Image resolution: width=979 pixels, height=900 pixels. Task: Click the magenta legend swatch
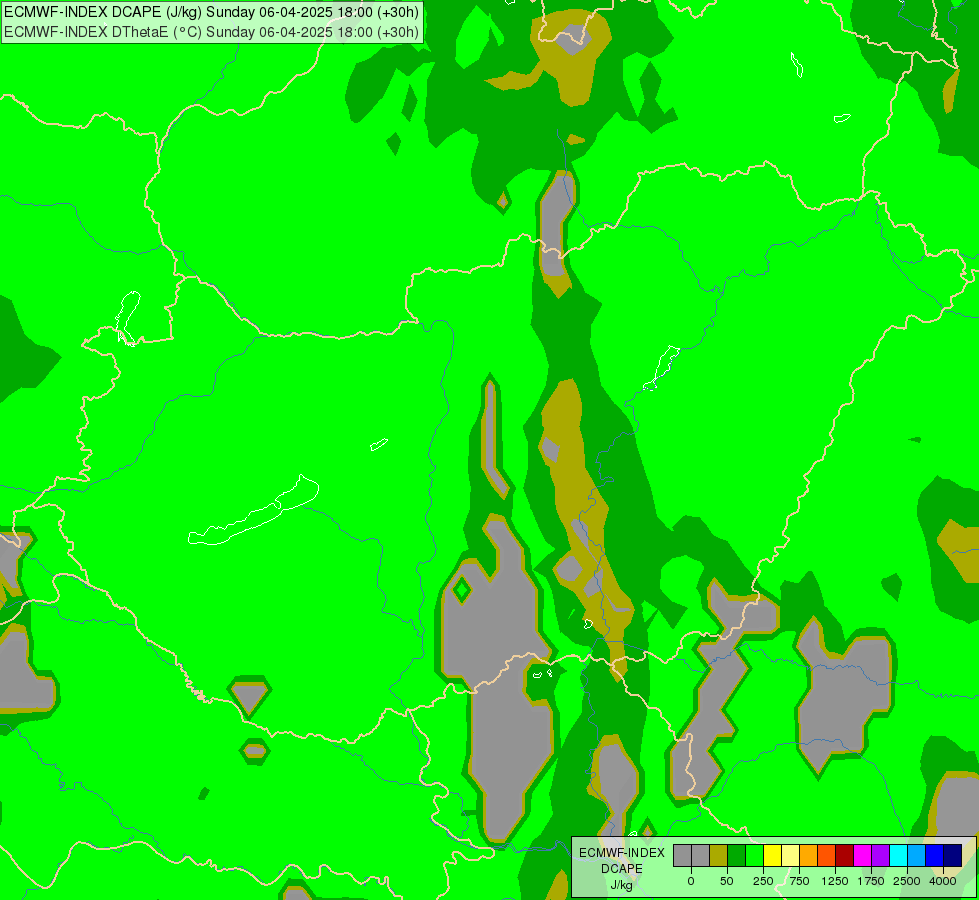coord(862,855)
